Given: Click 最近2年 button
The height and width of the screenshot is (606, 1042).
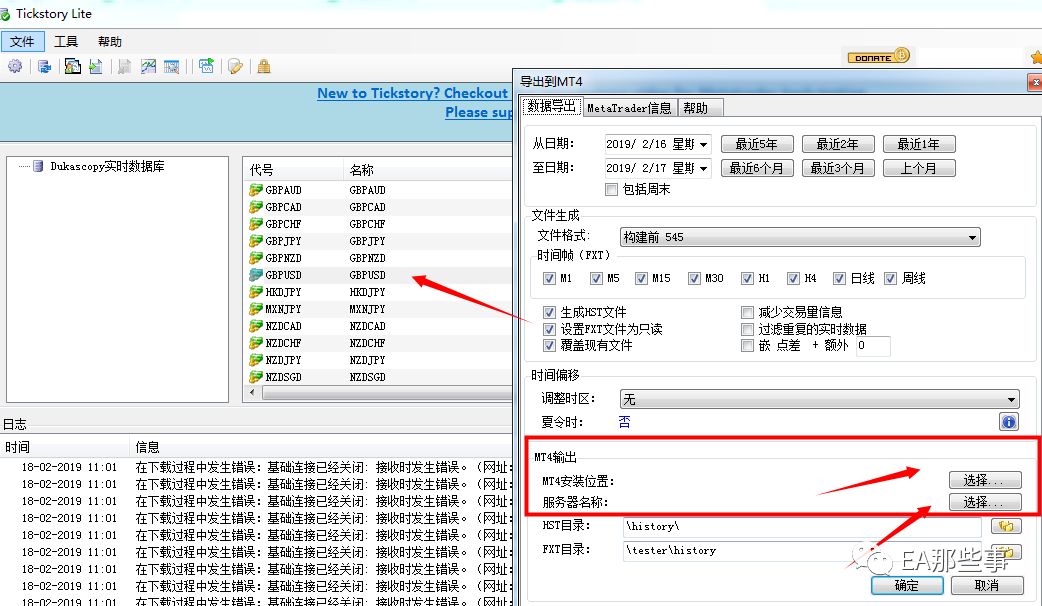Looking at the screenshot, I should point(837,144).
